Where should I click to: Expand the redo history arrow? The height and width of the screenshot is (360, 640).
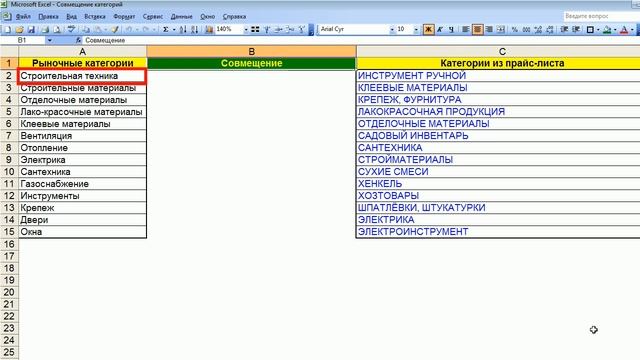click(154, 30)
